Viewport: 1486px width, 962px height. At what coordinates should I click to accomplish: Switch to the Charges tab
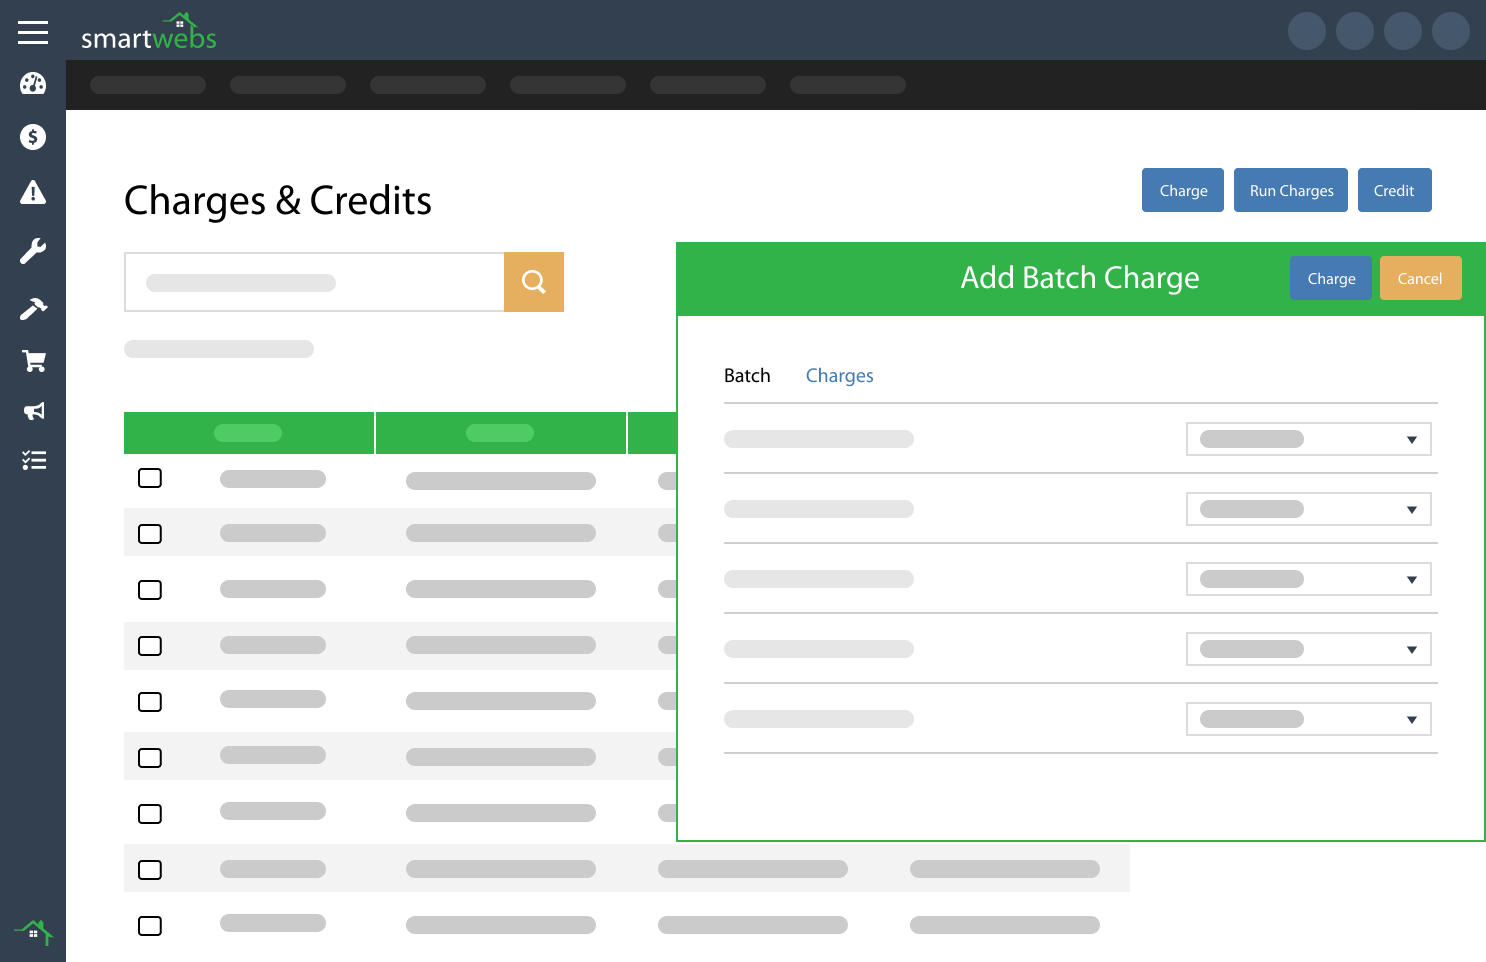click(839, 375)
